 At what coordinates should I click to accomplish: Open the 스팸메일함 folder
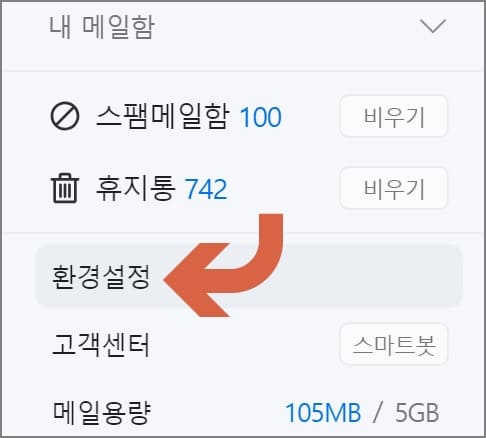tap(163, 116)
